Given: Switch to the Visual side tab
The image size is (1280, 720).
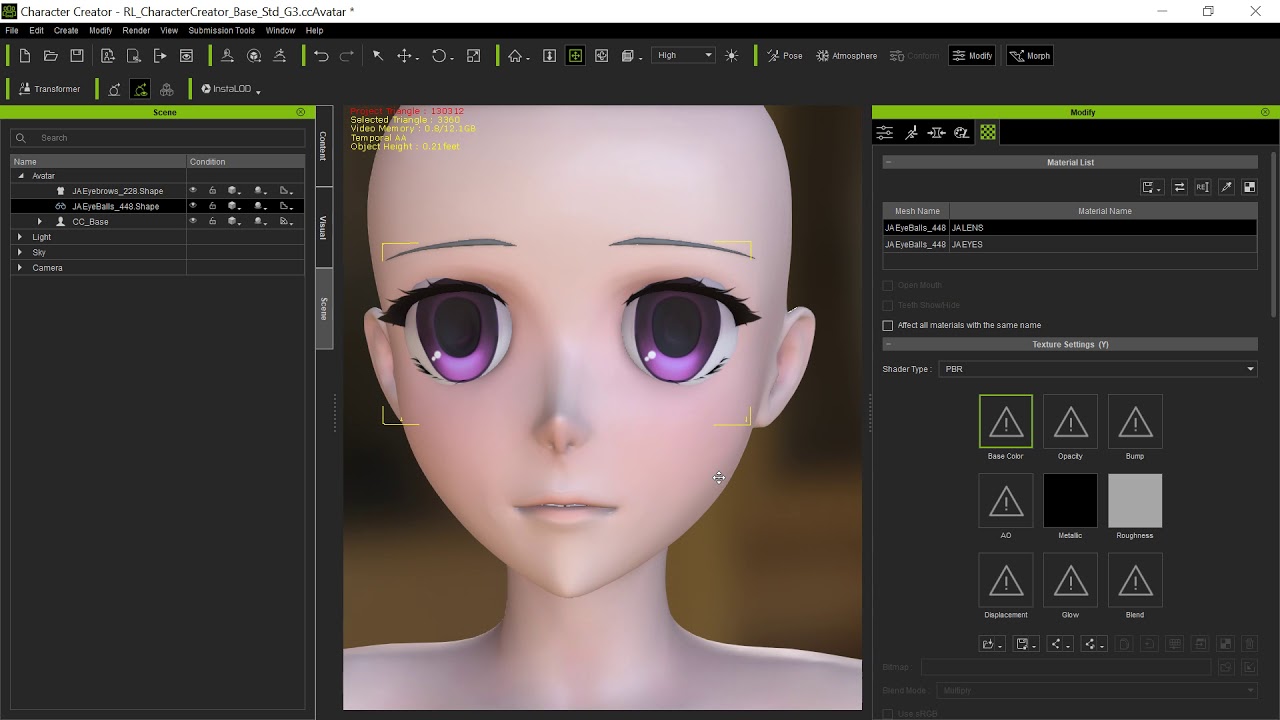Looking at the screenshot, I should pyautogui.click(x=323, y=227).
